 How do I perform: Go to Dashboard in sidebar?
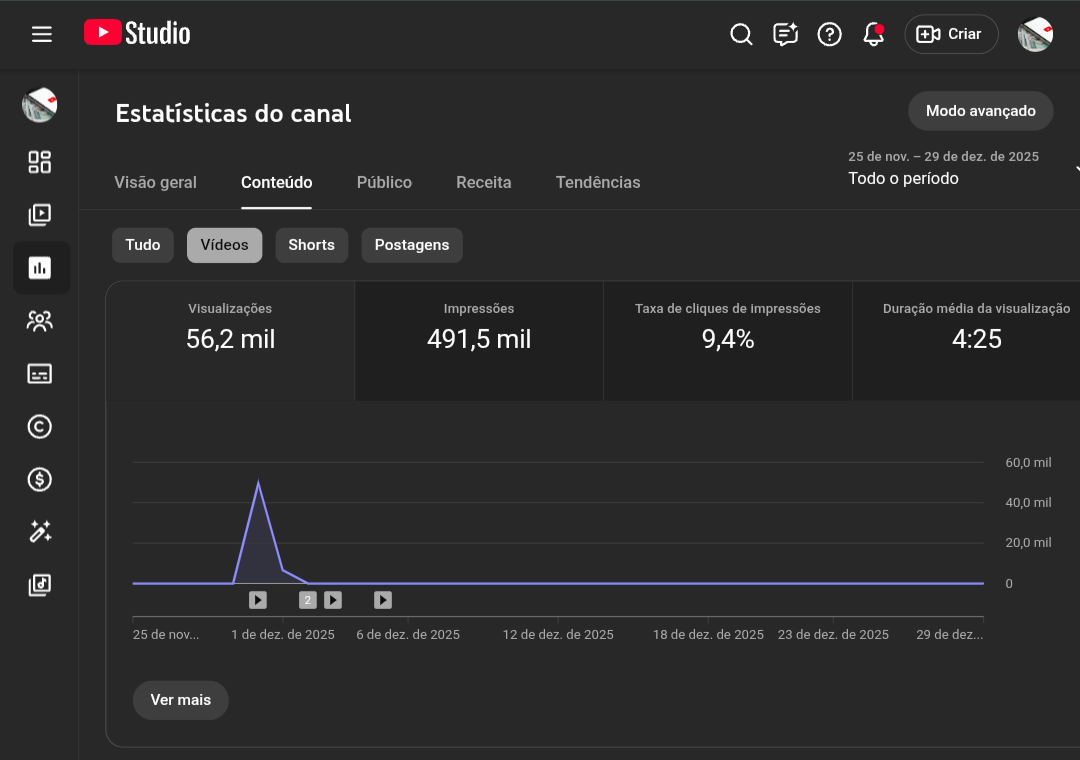40,162
